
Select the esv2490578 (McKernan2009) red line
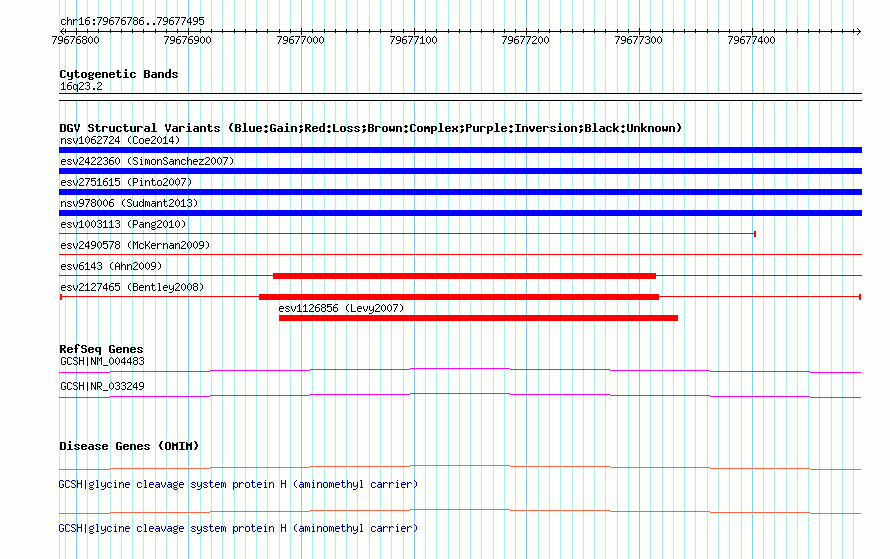[x=460, y=254]
